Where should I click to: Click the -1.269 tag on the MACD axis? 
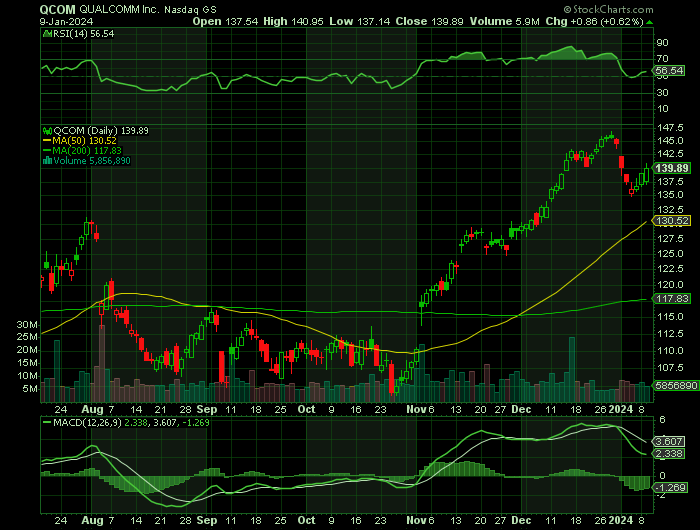669,488
